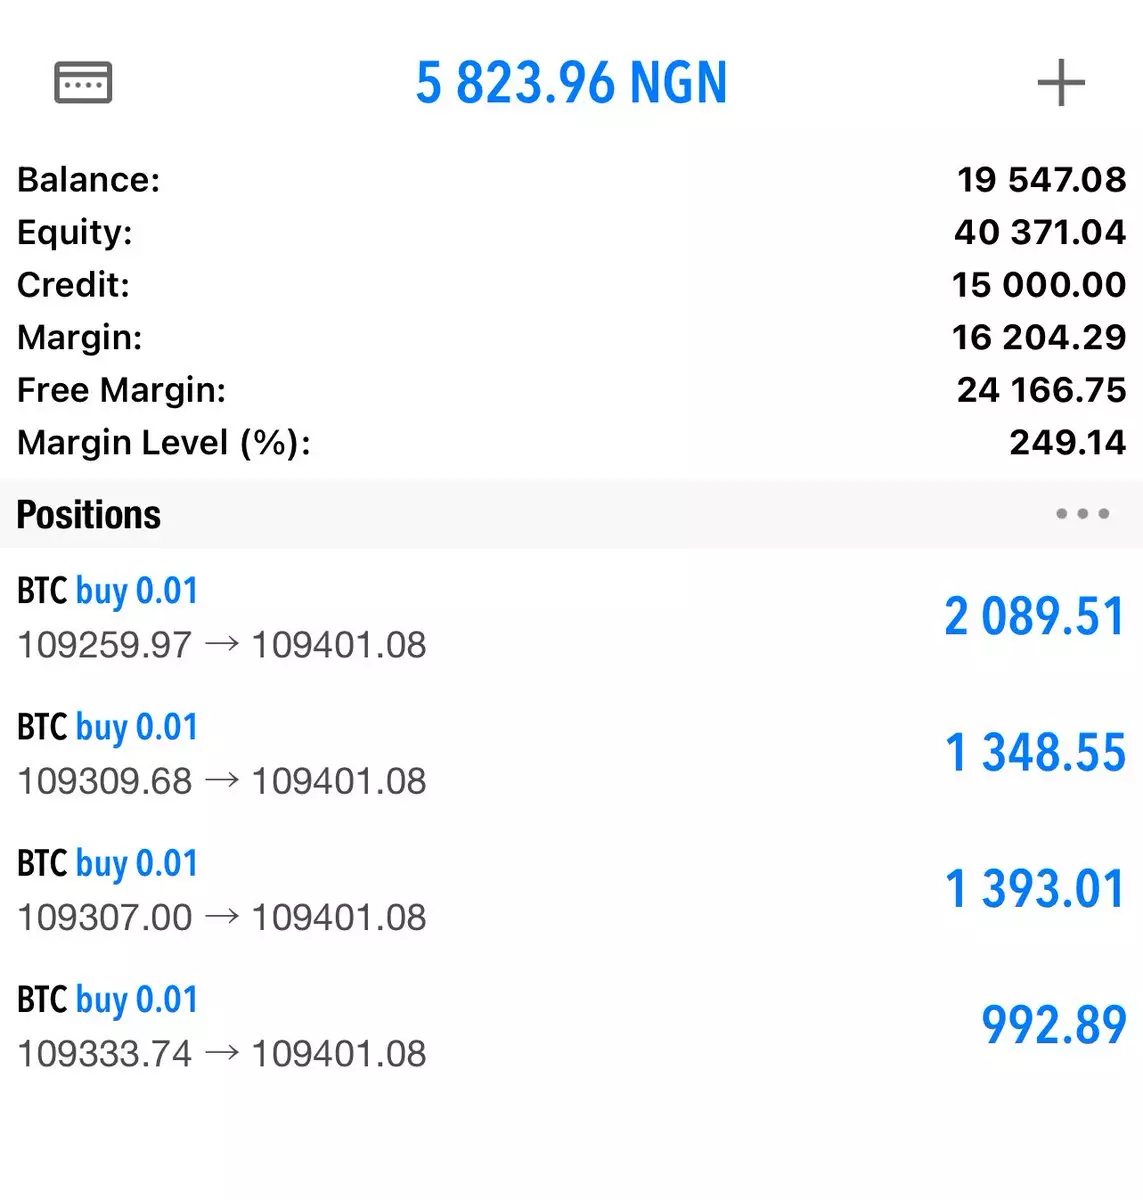Viewport: 1143px width, 1200px height.
Task: Open the accounts card icon
Action: 83,82
